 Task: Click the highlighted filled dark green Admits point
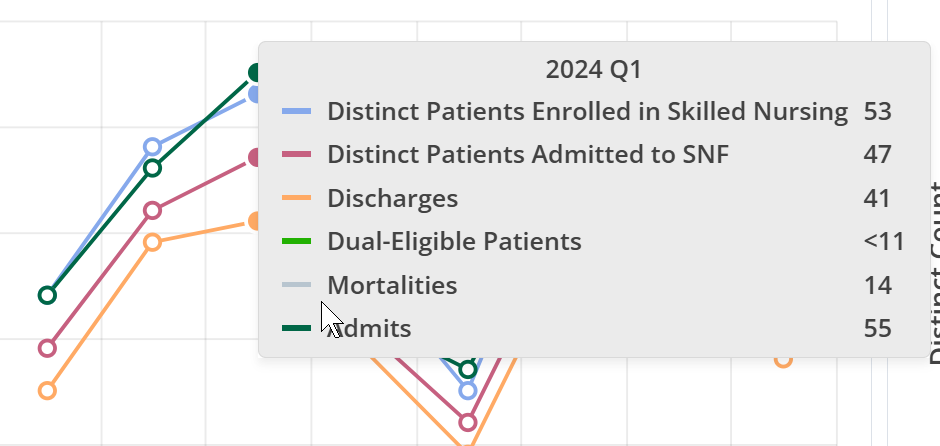click(255, 73)
